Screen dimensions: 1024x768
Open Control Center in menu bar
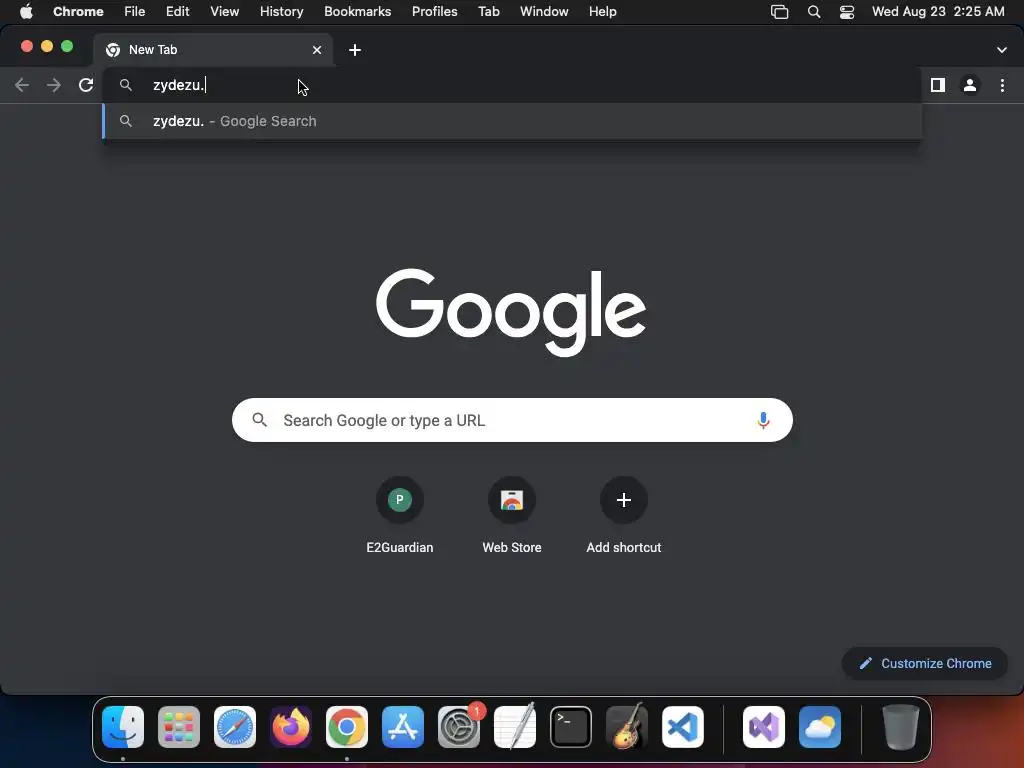[x=847, y=11]
